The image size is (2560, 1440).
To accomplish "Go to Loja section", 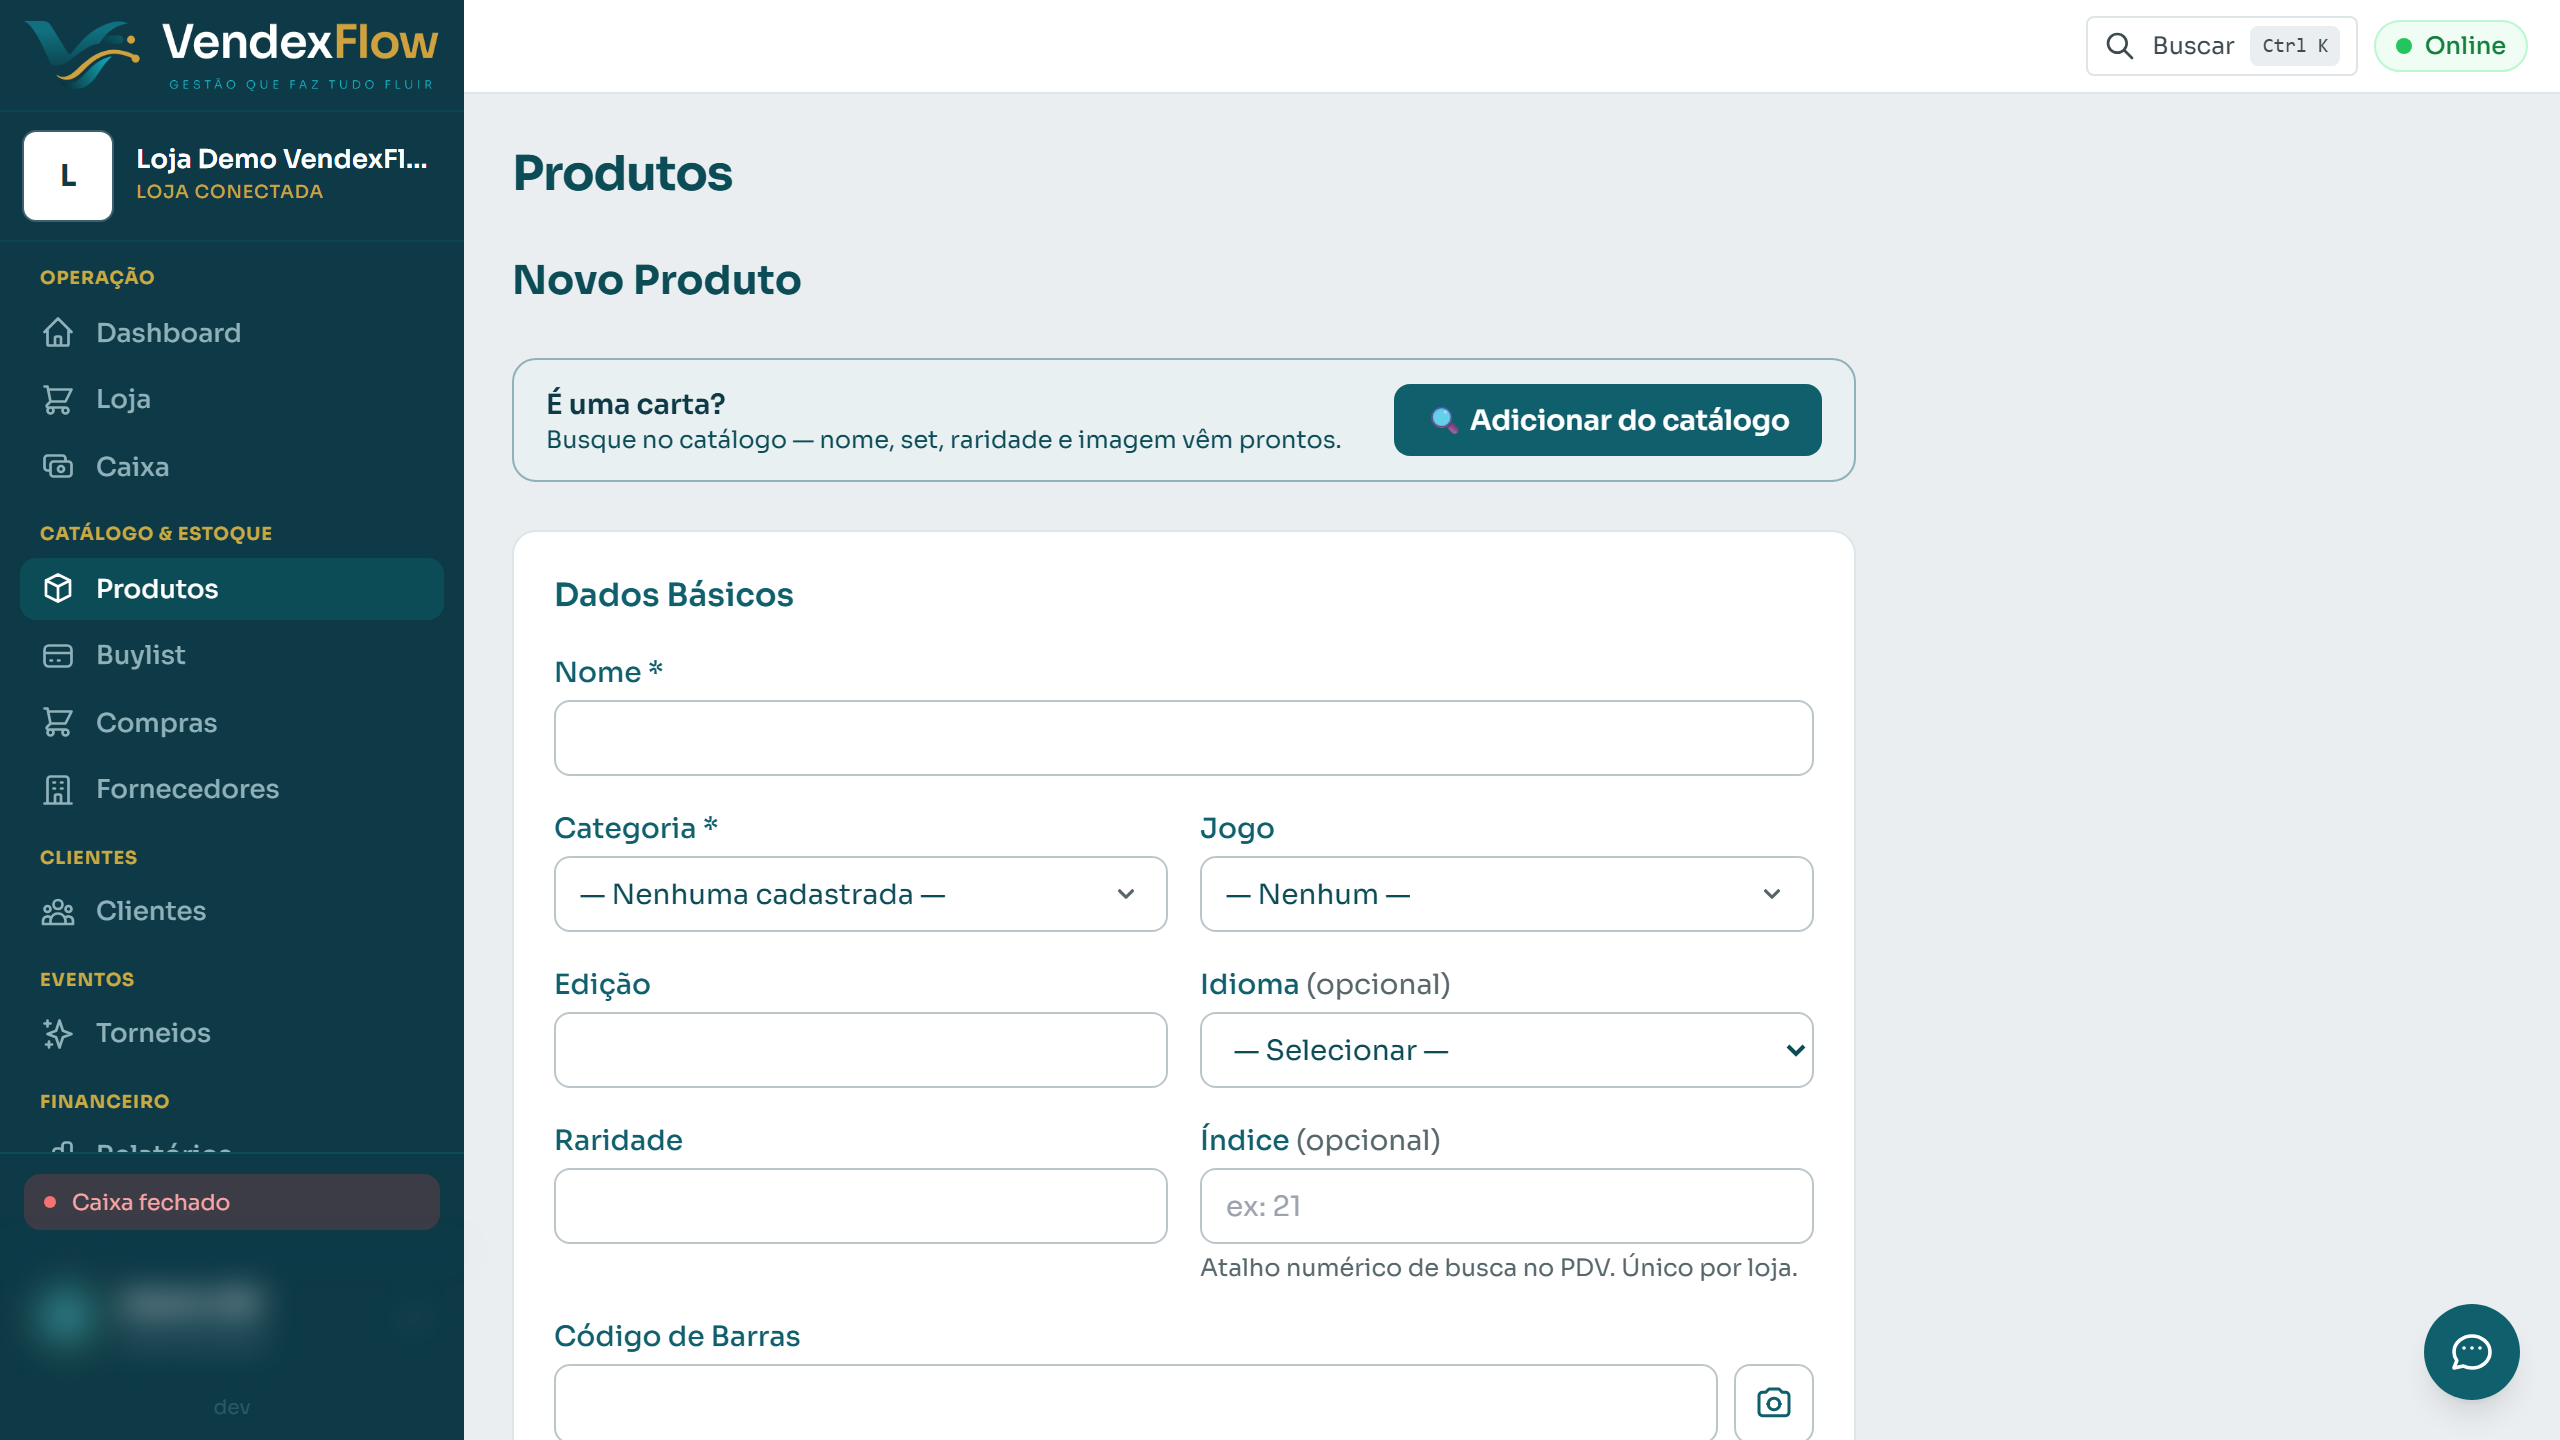I will (232, 399).
